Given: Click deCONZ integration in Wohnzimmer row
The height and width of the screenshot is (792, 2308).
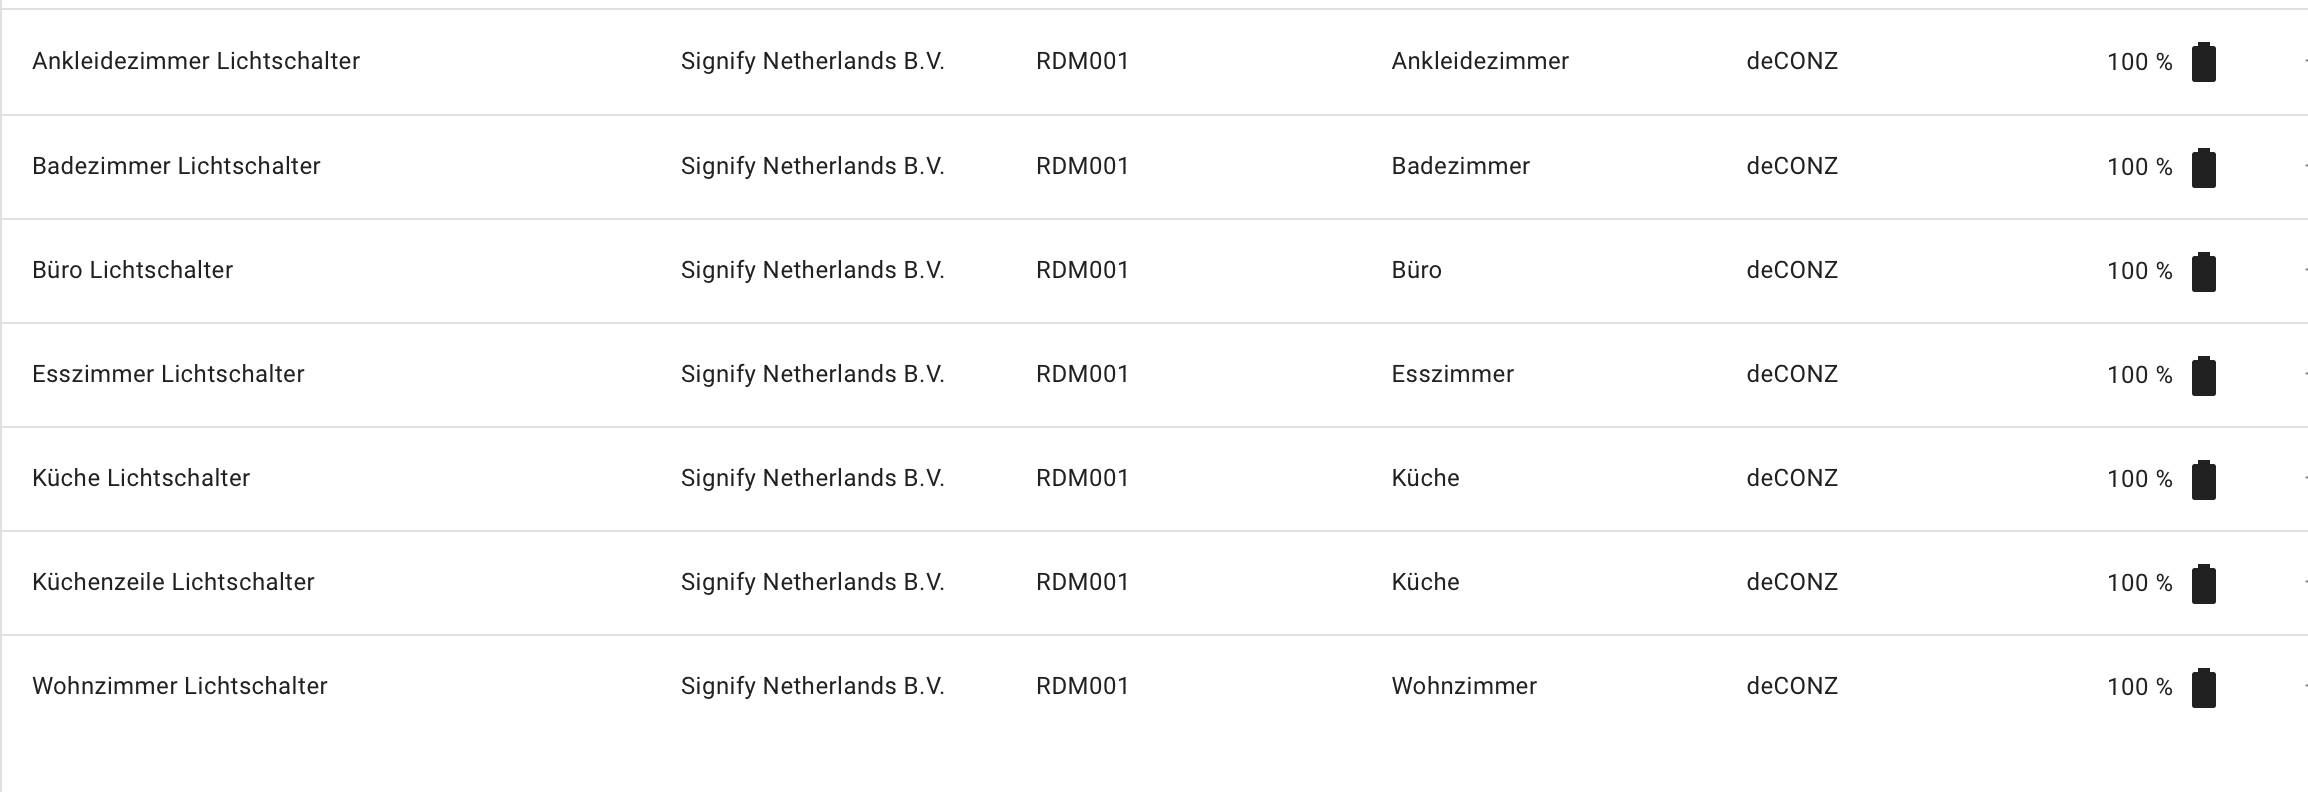Looking at the screenshot, I should tap(1791, 686).
